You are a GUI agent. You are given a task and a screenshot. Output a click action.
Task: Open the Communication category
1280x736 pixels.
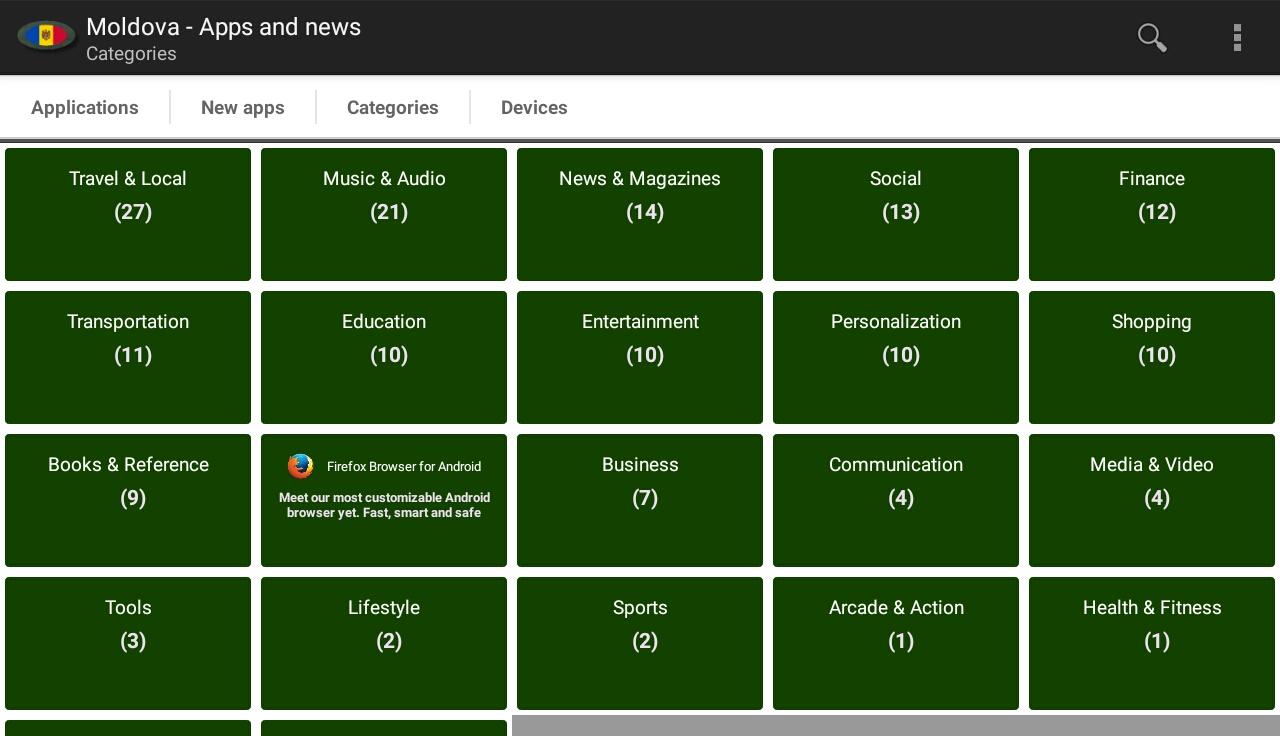(896, 500)
